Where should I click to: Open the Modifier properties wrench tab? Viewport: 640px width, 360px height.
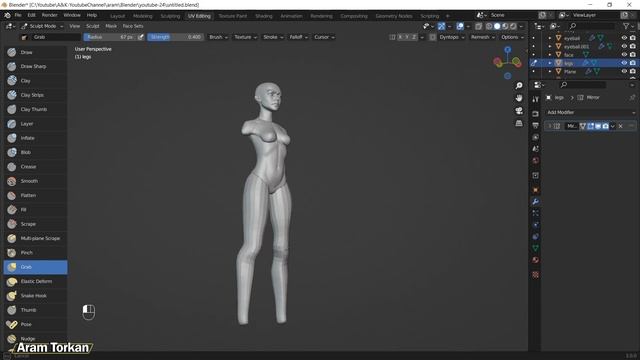click(536, 202)
